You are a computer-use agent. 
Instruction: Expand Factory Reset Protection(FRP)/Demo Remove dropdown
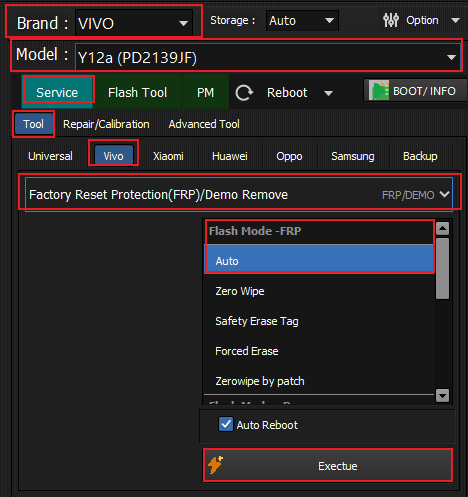pyautogui.click(x=239, y=195)
